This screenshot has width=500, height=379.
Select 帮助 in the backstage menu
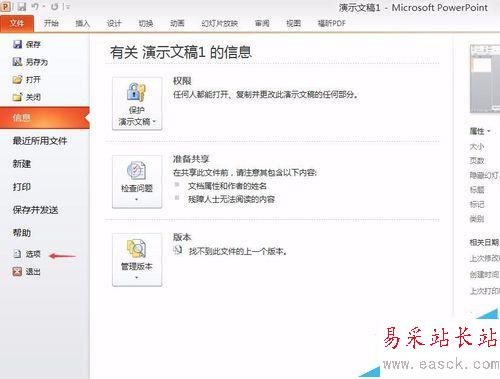(22, 233)
